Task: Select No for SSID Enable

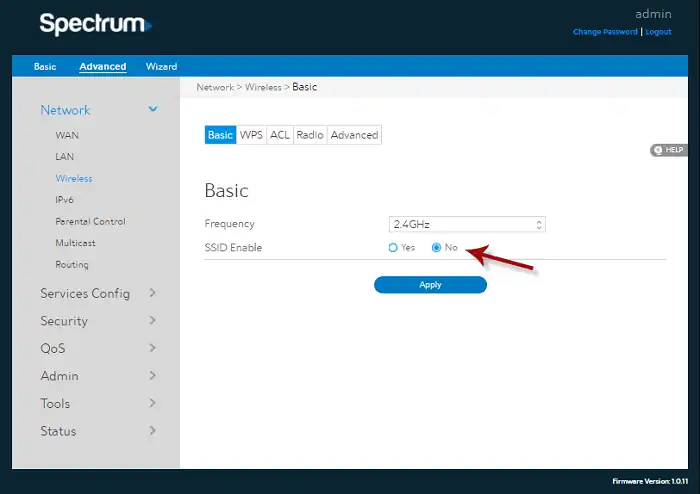Action: 436,248
